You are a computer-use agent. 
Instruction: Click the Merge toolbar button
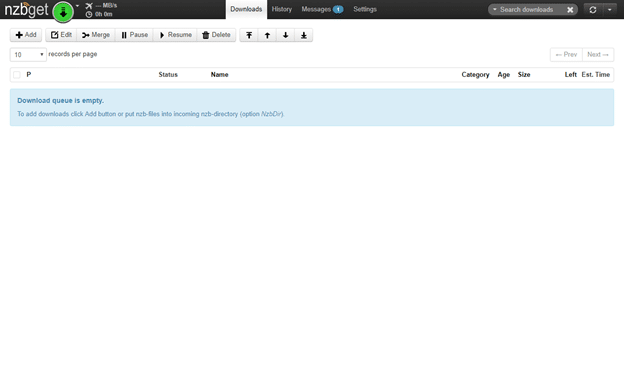point(96,35)
